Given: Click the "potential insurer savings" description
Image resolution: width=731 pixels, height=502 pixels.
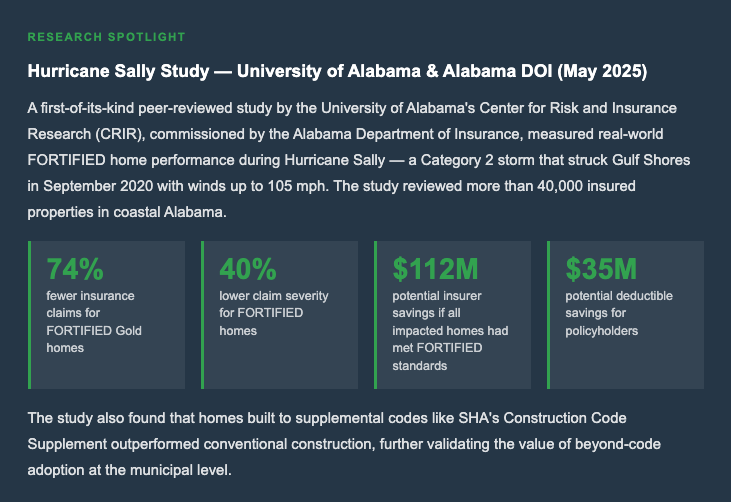Looking at the screenshot, I should [451, 331].
